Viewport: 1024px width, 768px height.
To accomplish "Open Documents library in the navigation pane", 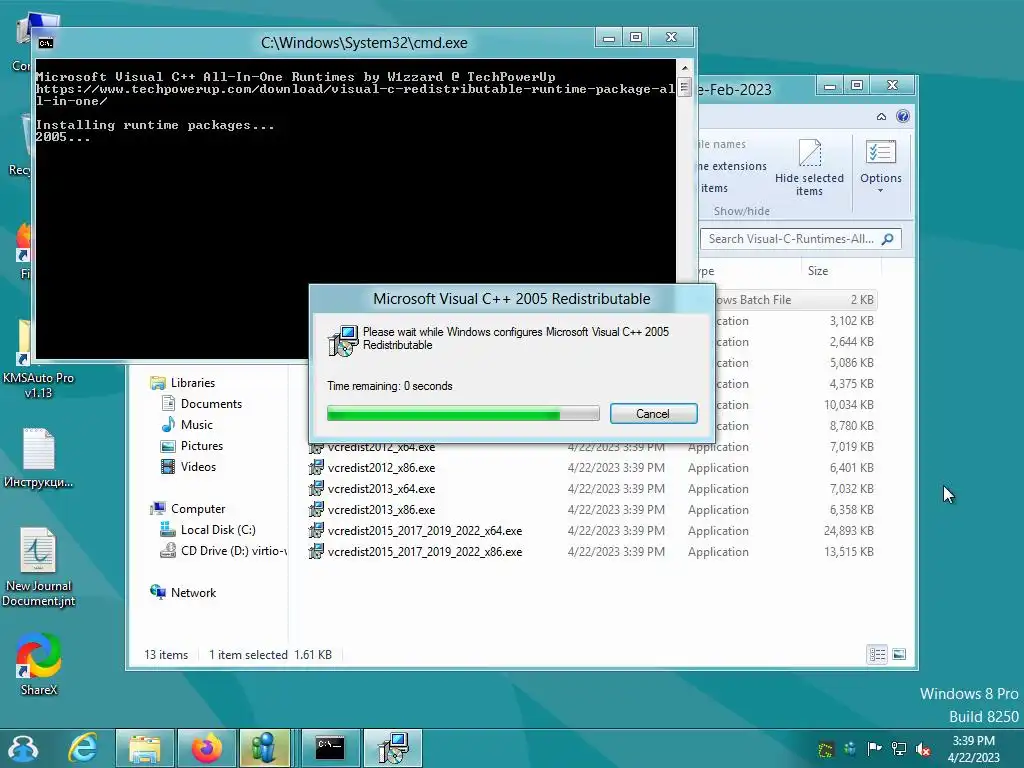I will [211, 404].
